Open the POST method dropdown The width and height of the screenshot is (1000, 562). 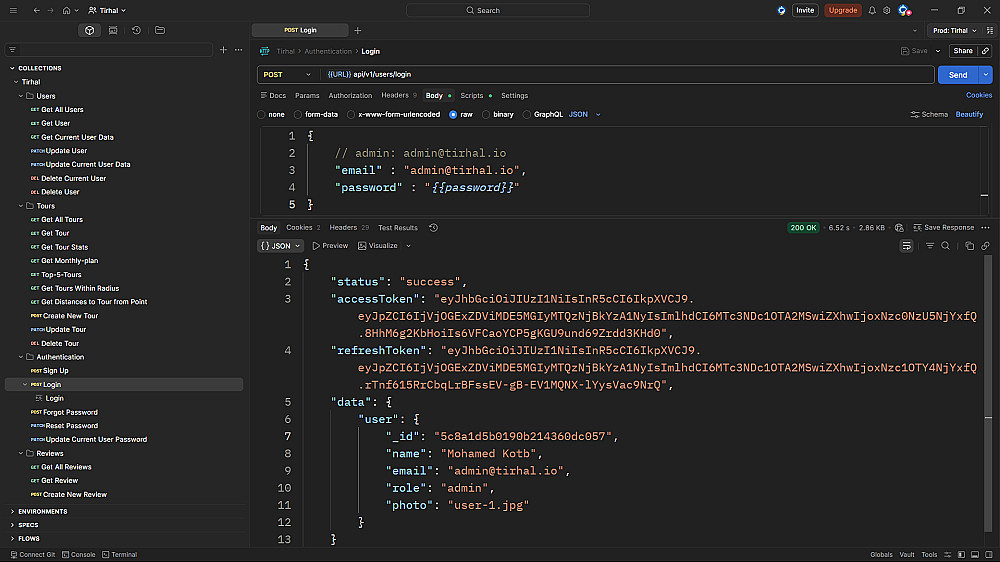point(287,75)
